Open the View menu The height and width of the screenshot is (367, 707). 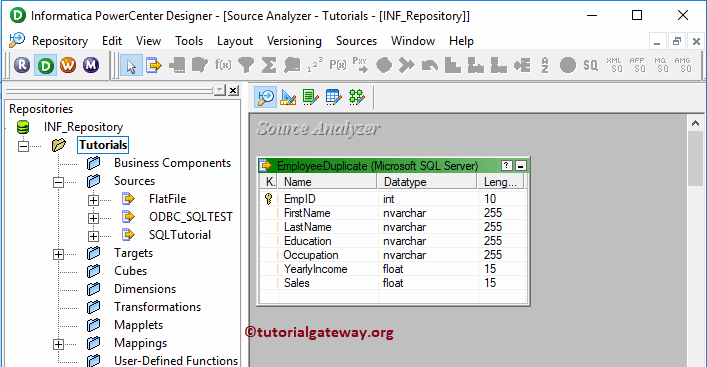point(148,41)
